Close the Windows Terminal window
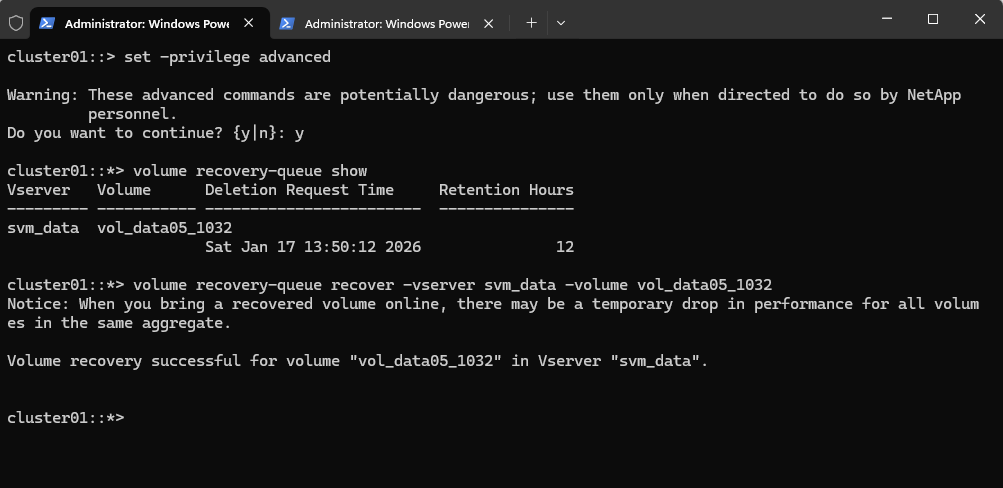The image size is (1003, 488). coord(978,19)
